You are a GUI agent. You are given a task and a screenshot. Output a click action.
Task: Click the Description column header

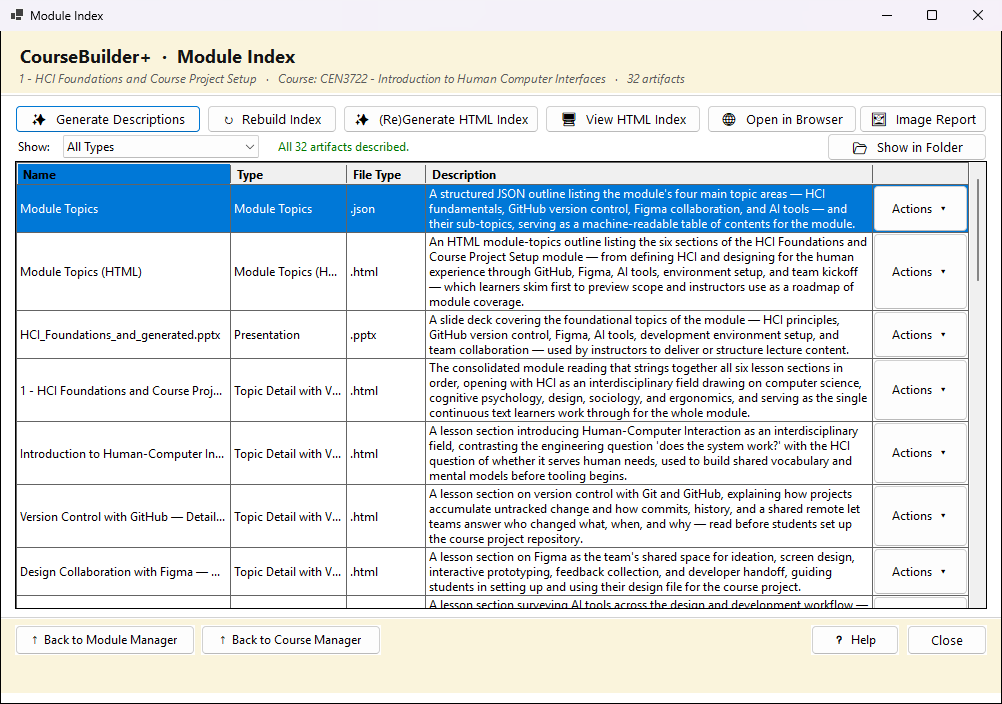[x=649, y=174]
